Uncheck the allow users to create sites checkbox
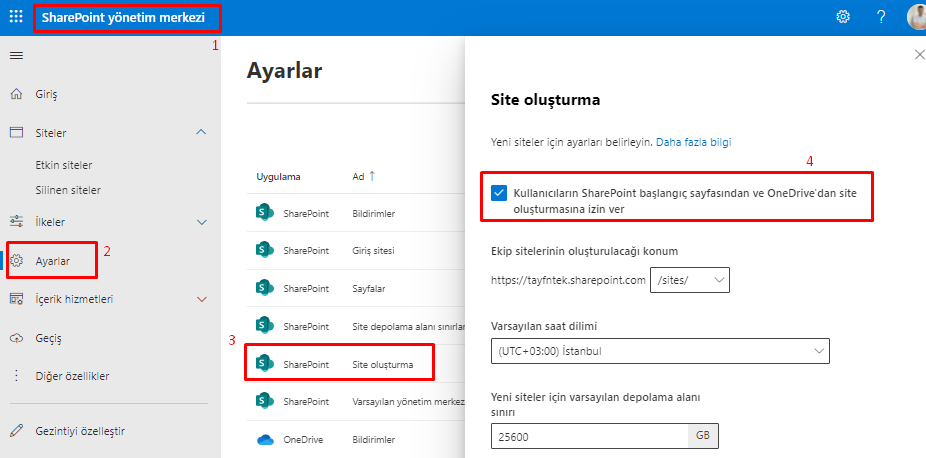 pyautogui.click(x=500, y=193)
